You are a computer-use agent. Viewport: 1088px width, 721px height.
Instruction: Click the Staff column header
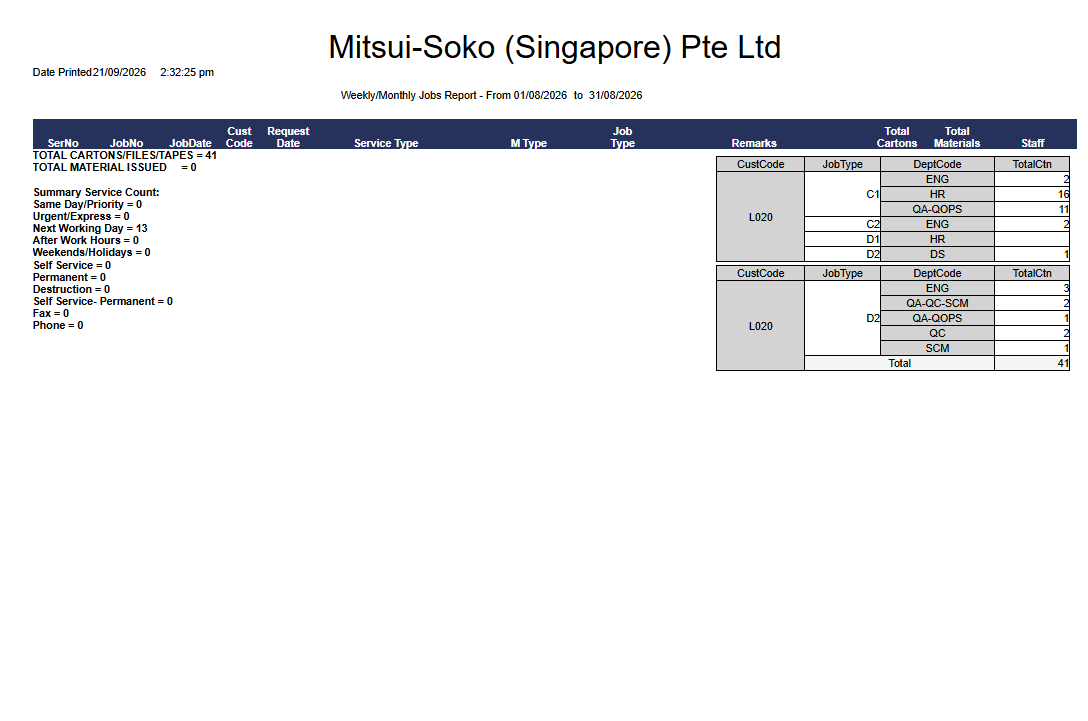click(x=1032, y=143)
